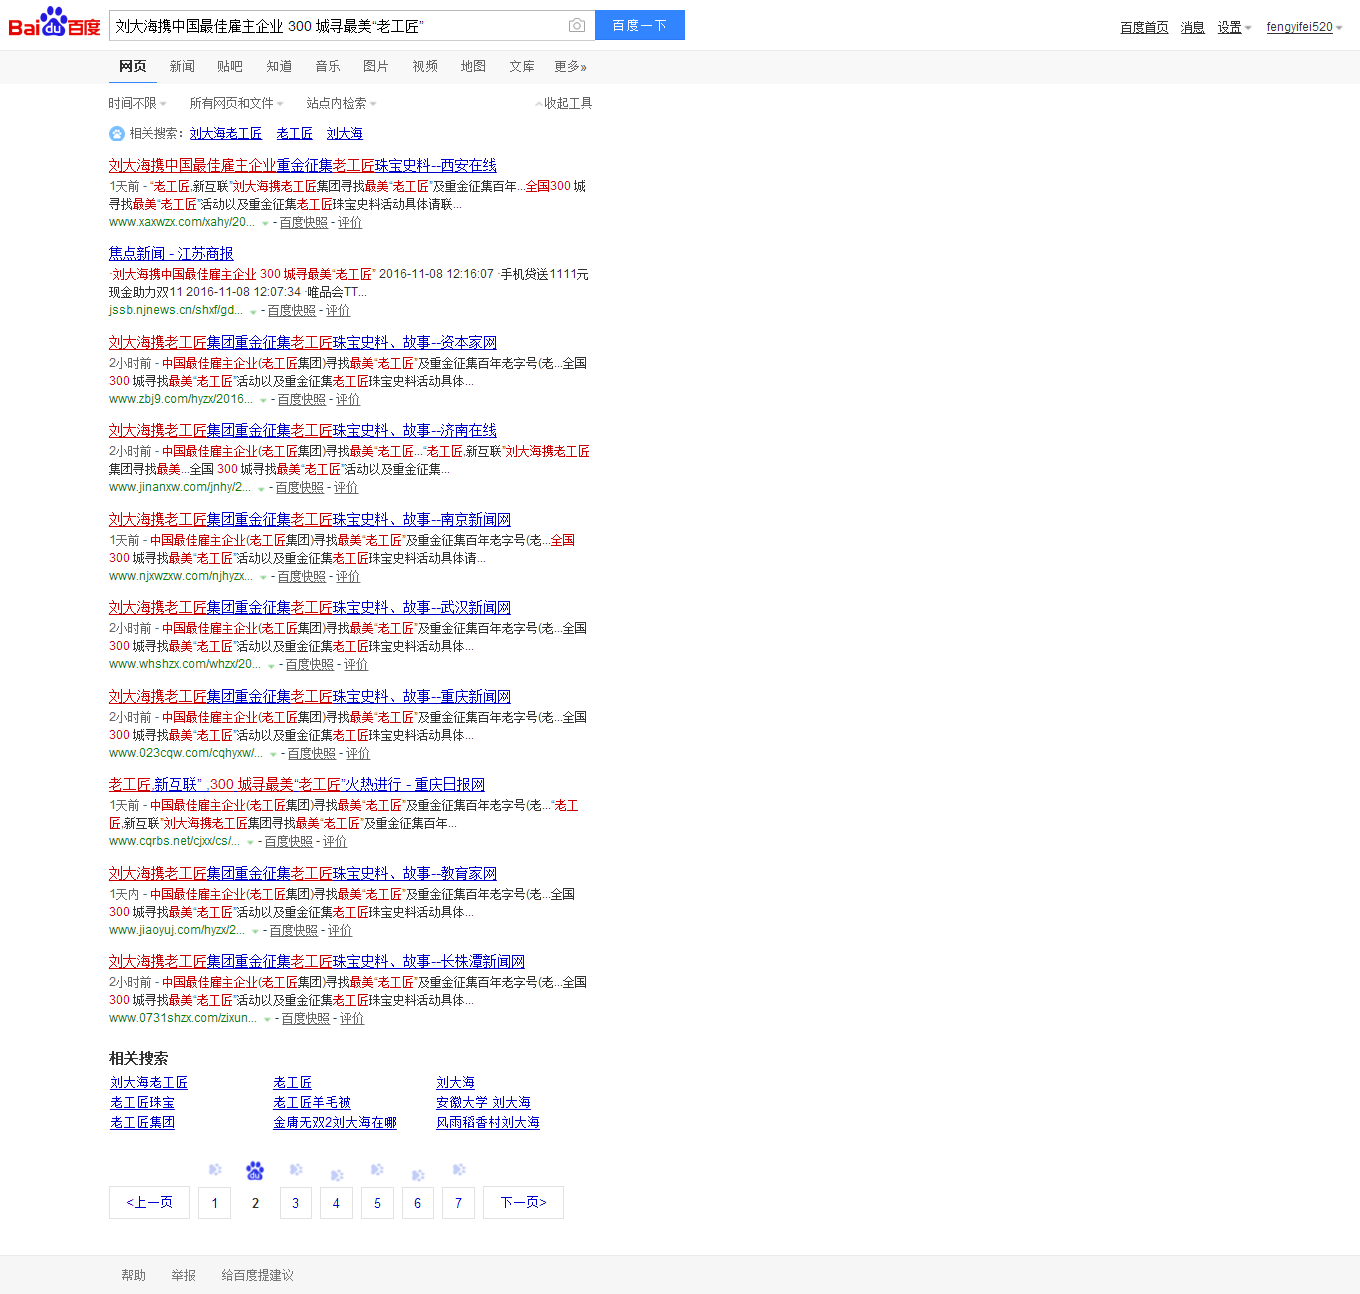Switch to 贴吧 tab
This screenshot has width=1360, height=1294.
pos(230,66)
